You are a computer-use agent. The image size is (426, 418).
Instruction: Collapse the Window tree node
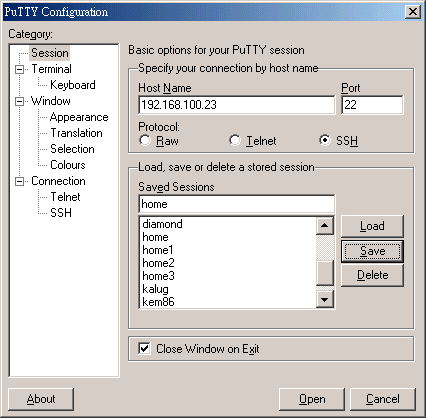(x=20, y=101)
